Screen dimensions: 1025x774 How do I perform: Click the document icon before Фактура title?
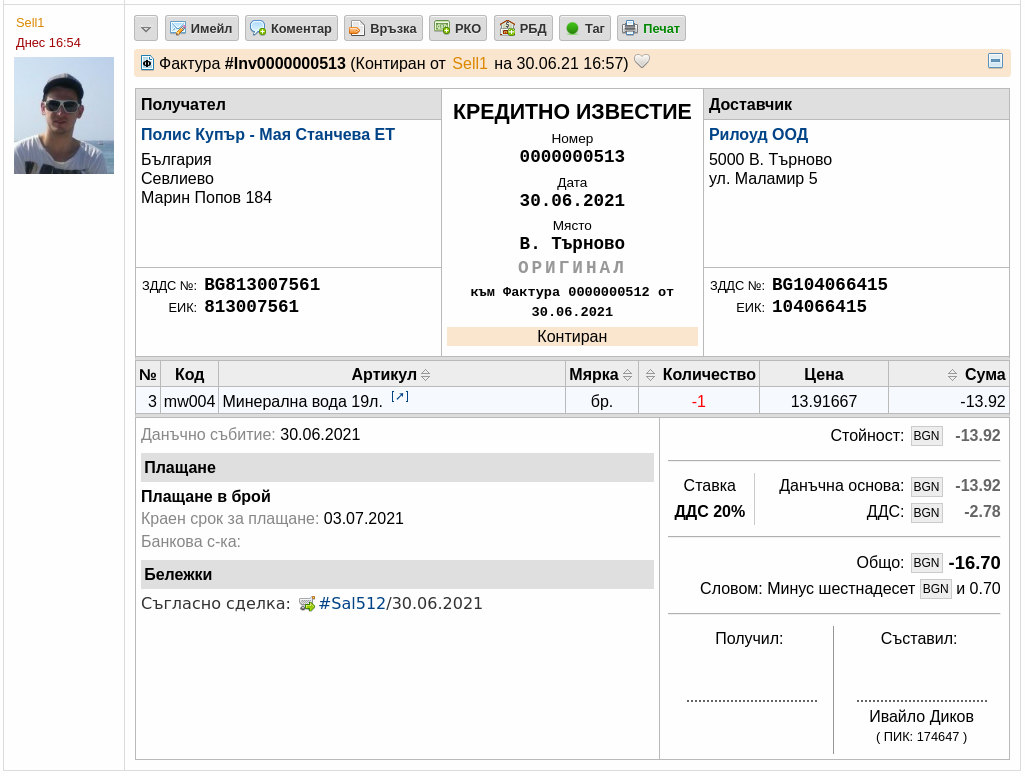point(147,63)
